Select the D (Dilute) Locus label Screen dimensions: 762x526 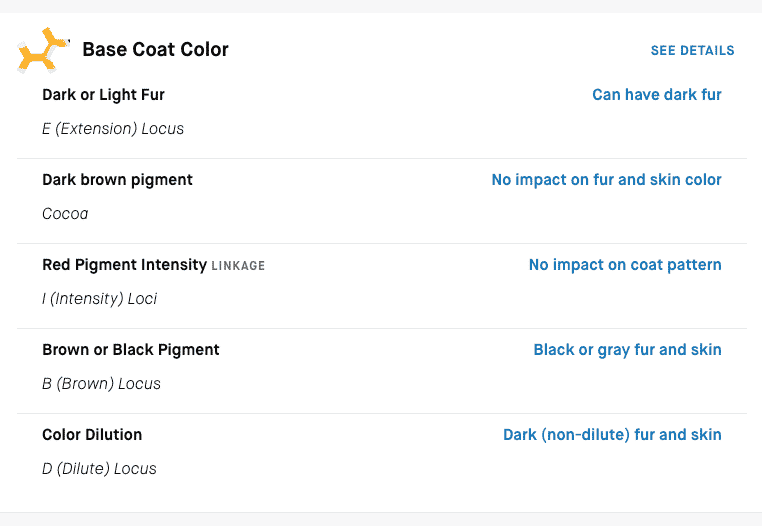tap(99, 469)
